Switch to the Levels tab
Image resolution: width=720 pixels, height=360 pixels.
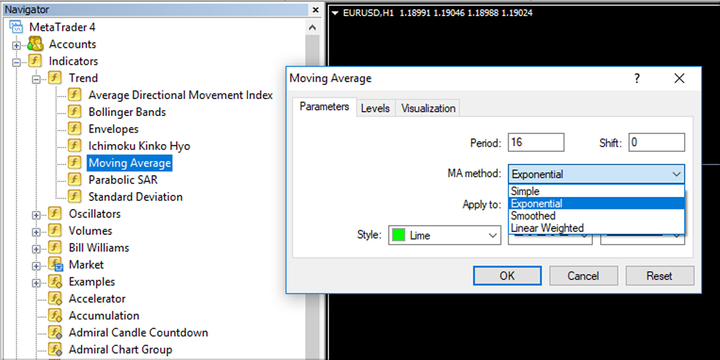point(375,108)
